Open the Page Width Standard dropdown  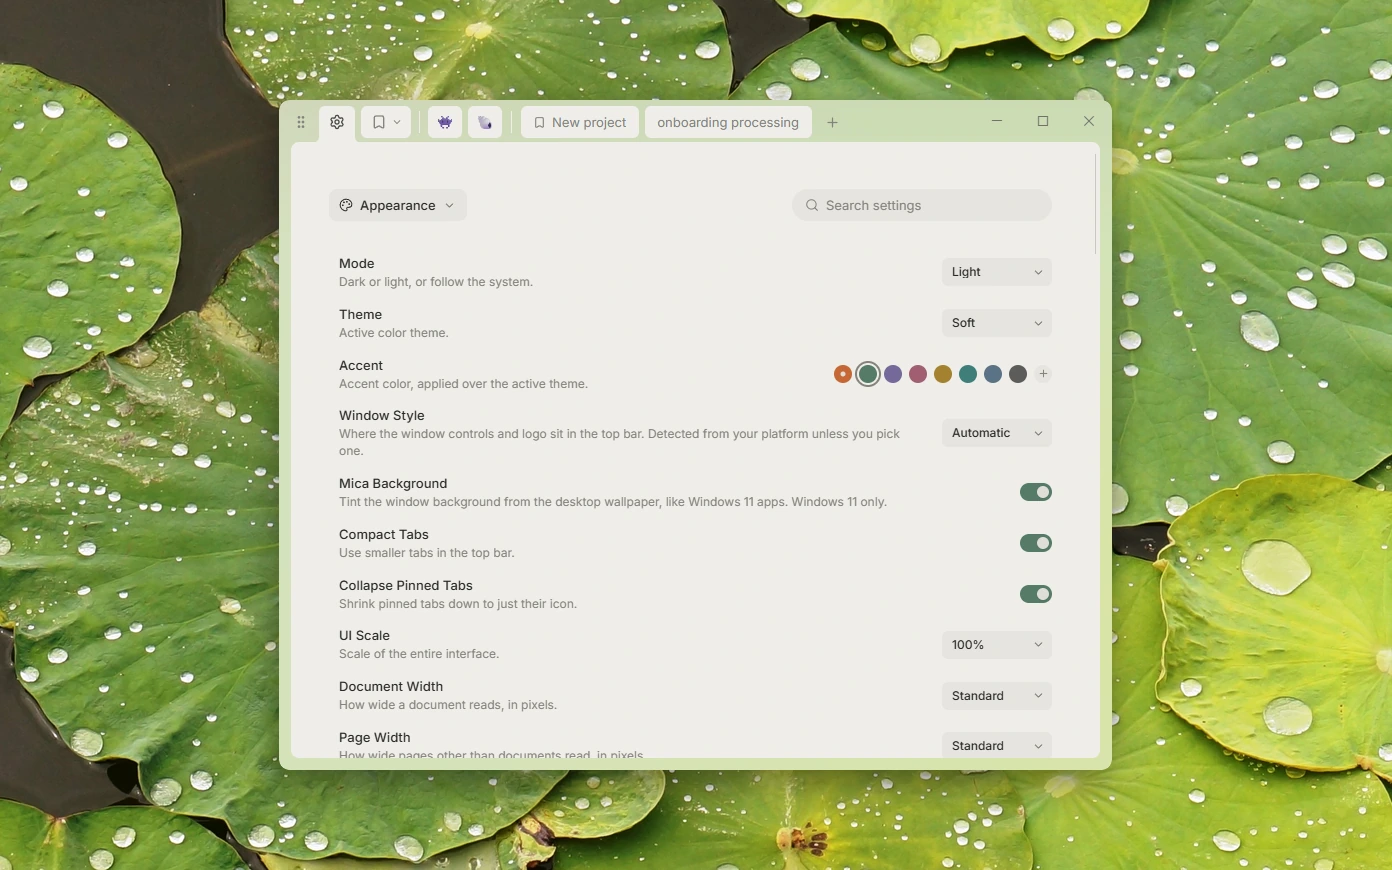point(997,746)
